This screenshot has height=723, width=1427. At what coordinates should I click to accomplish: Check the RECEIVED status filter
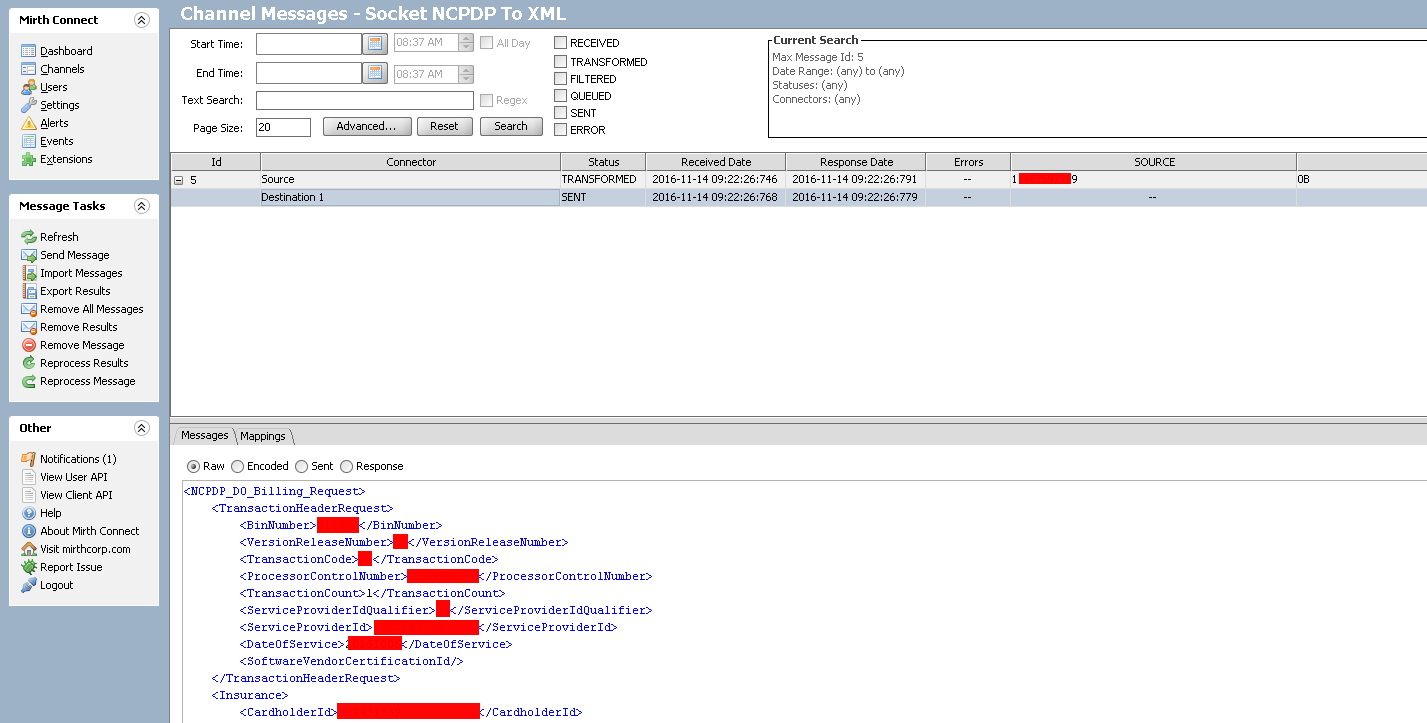tap(561, 43)
